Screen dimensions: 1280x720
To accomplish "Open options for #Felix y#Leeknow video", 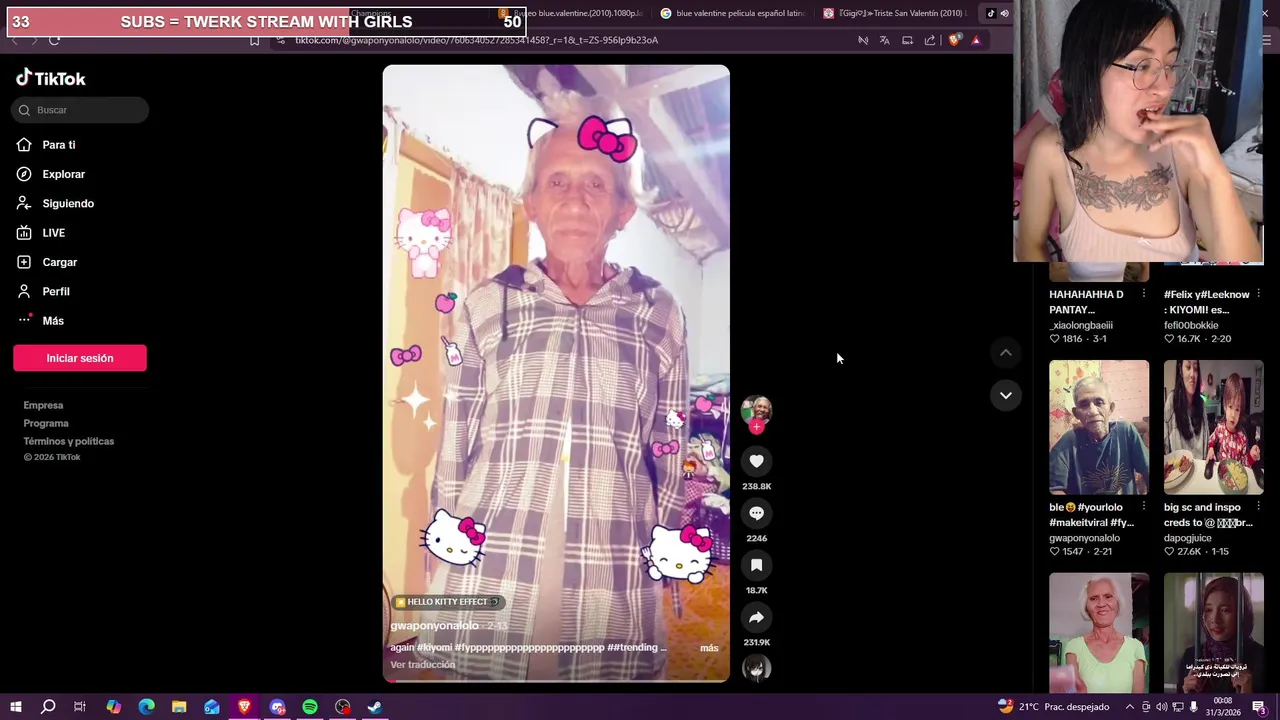I will pos(1258,294).
